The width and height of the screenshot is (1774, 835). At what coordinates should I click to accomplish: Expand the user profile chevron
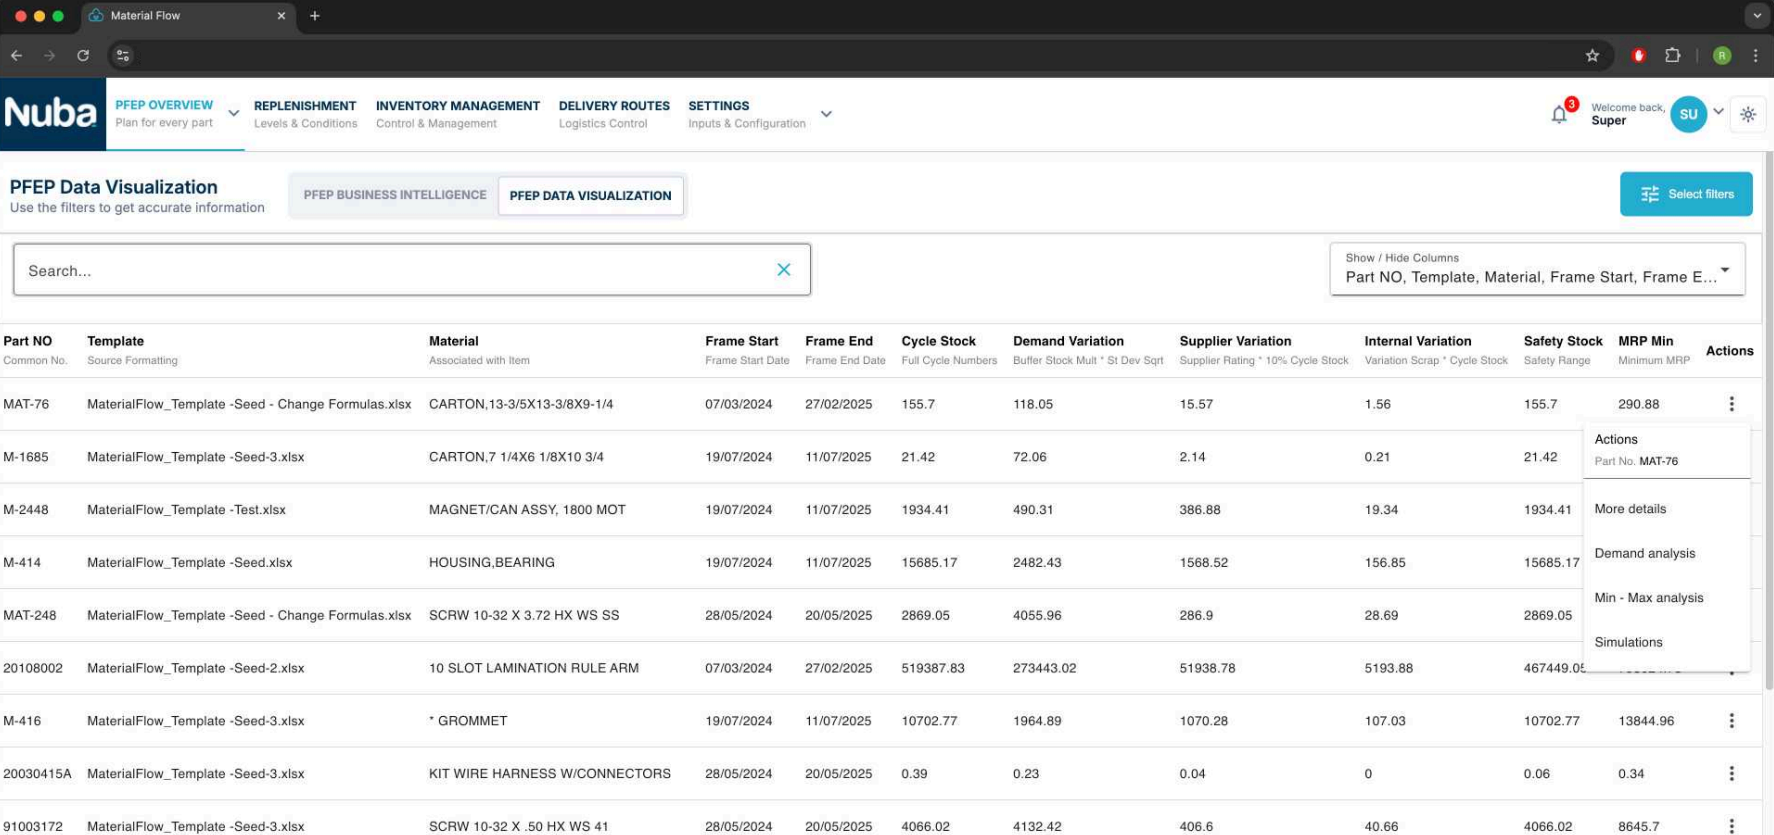tap(1718, 112)
